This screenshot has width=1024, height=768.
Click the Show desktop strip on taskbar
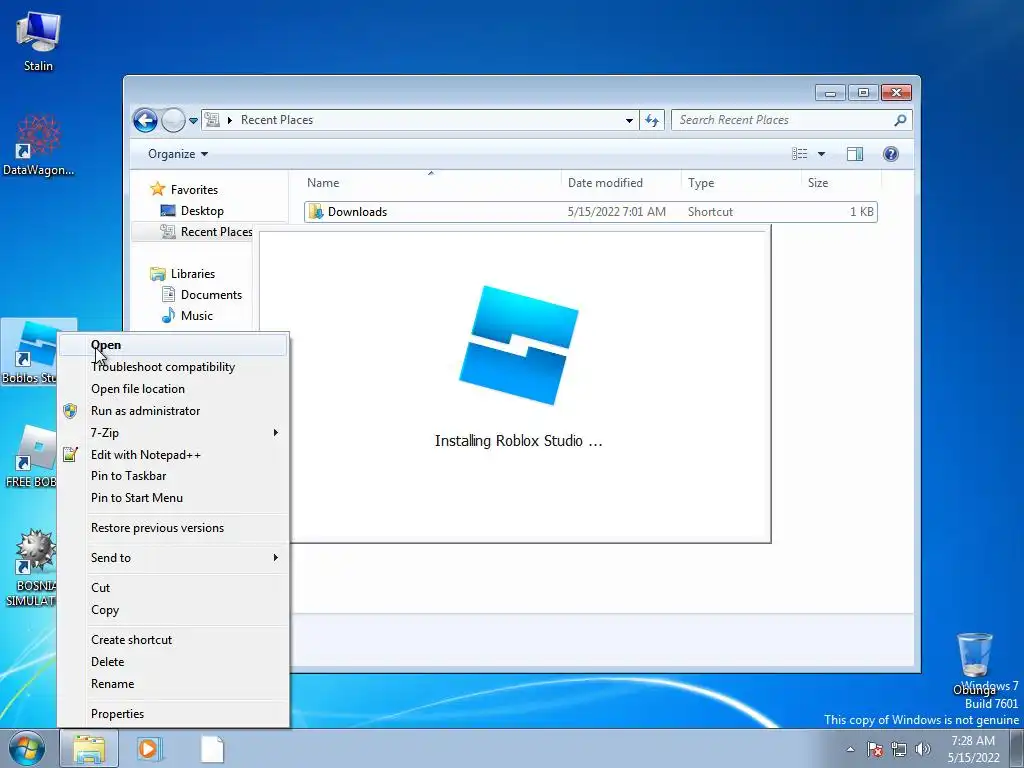click(x=1017, y=749)
